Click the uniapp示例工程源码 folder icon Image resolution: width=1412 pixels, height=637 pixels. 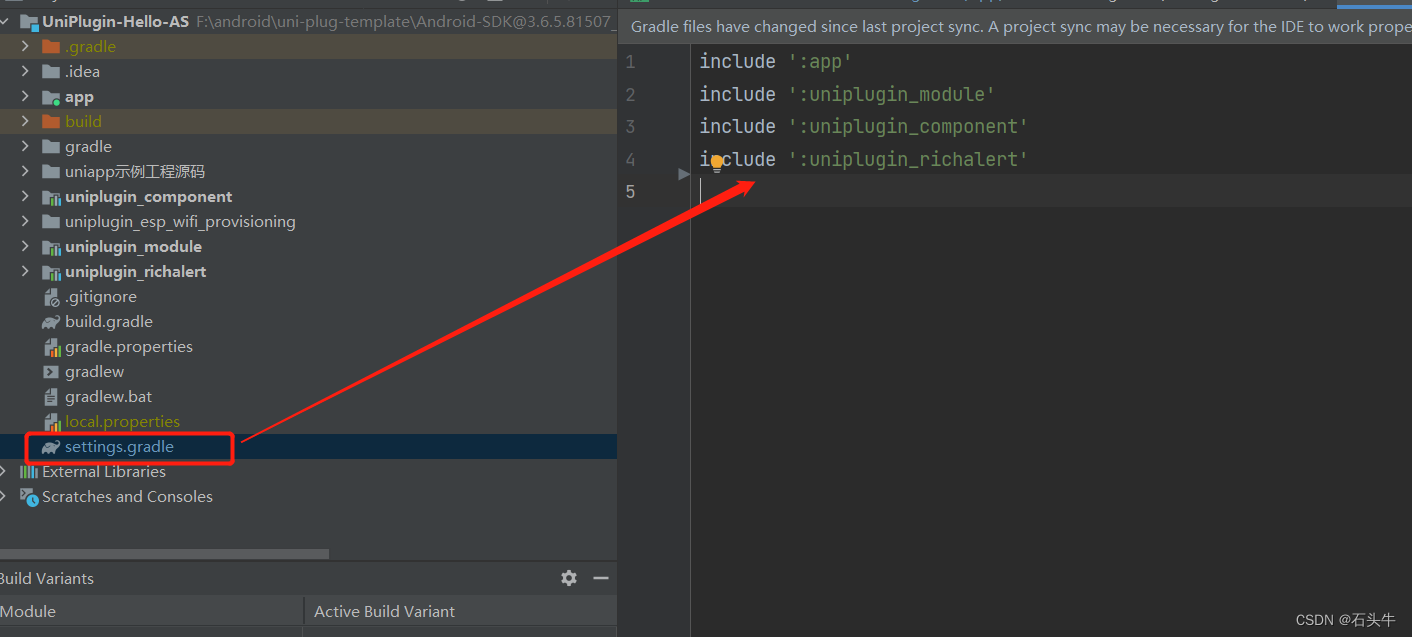click(51, 172)
